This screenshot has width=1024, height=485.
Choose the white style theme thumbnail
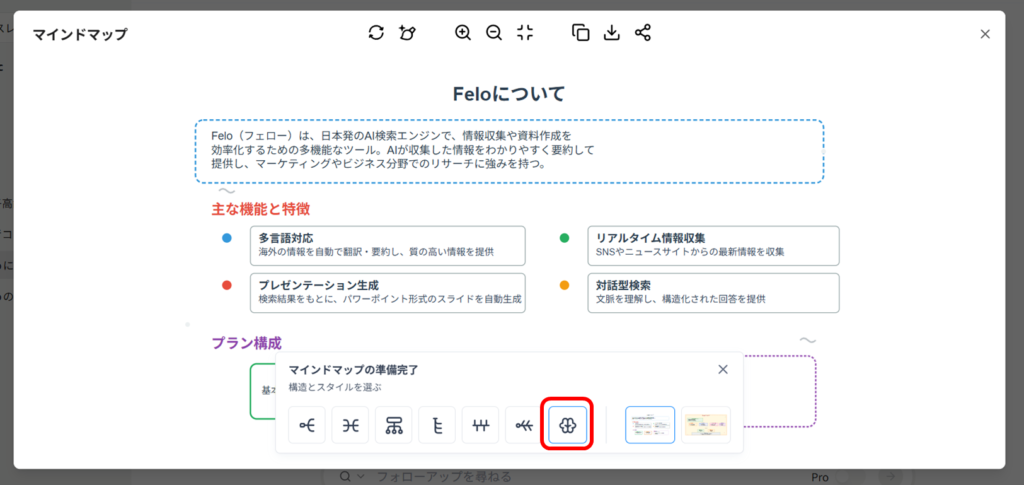(x=649, y=425)
